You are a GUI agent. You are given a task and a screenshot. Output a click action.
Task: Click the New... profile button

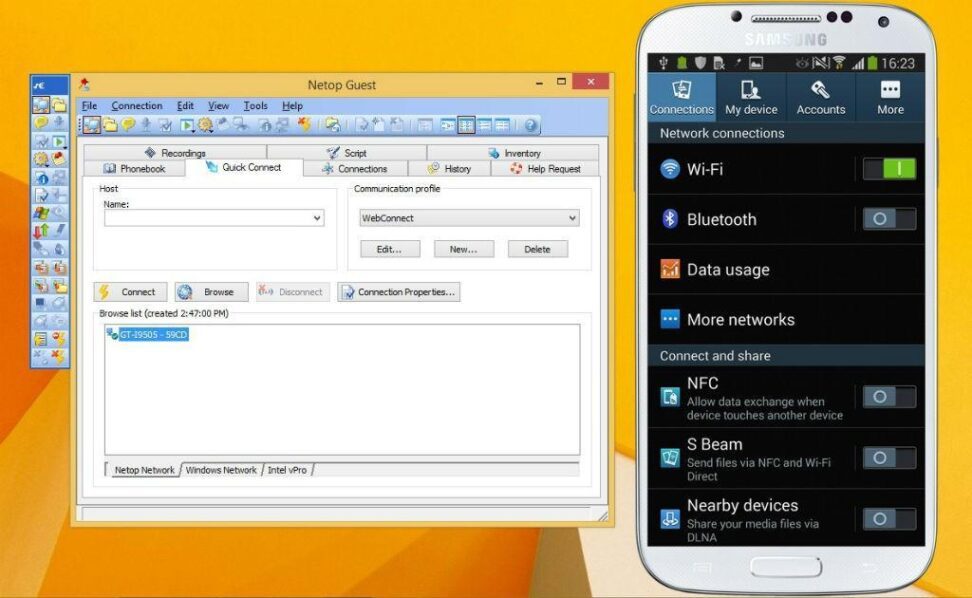tap(463, 249)
